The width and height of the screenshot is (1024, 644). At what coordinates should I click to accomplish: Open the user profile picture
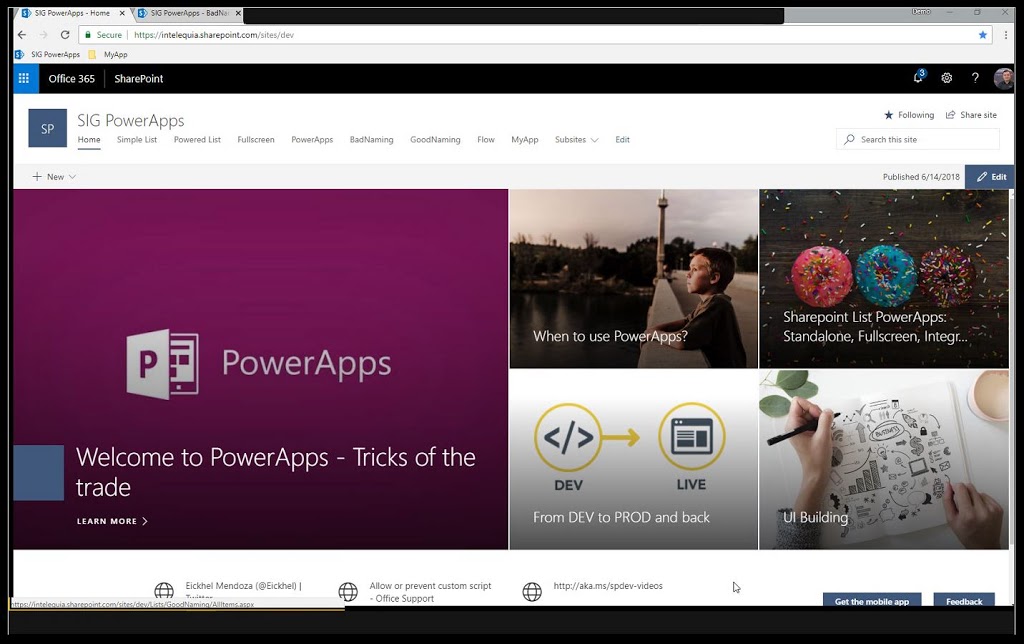(x=1003, y=78)
